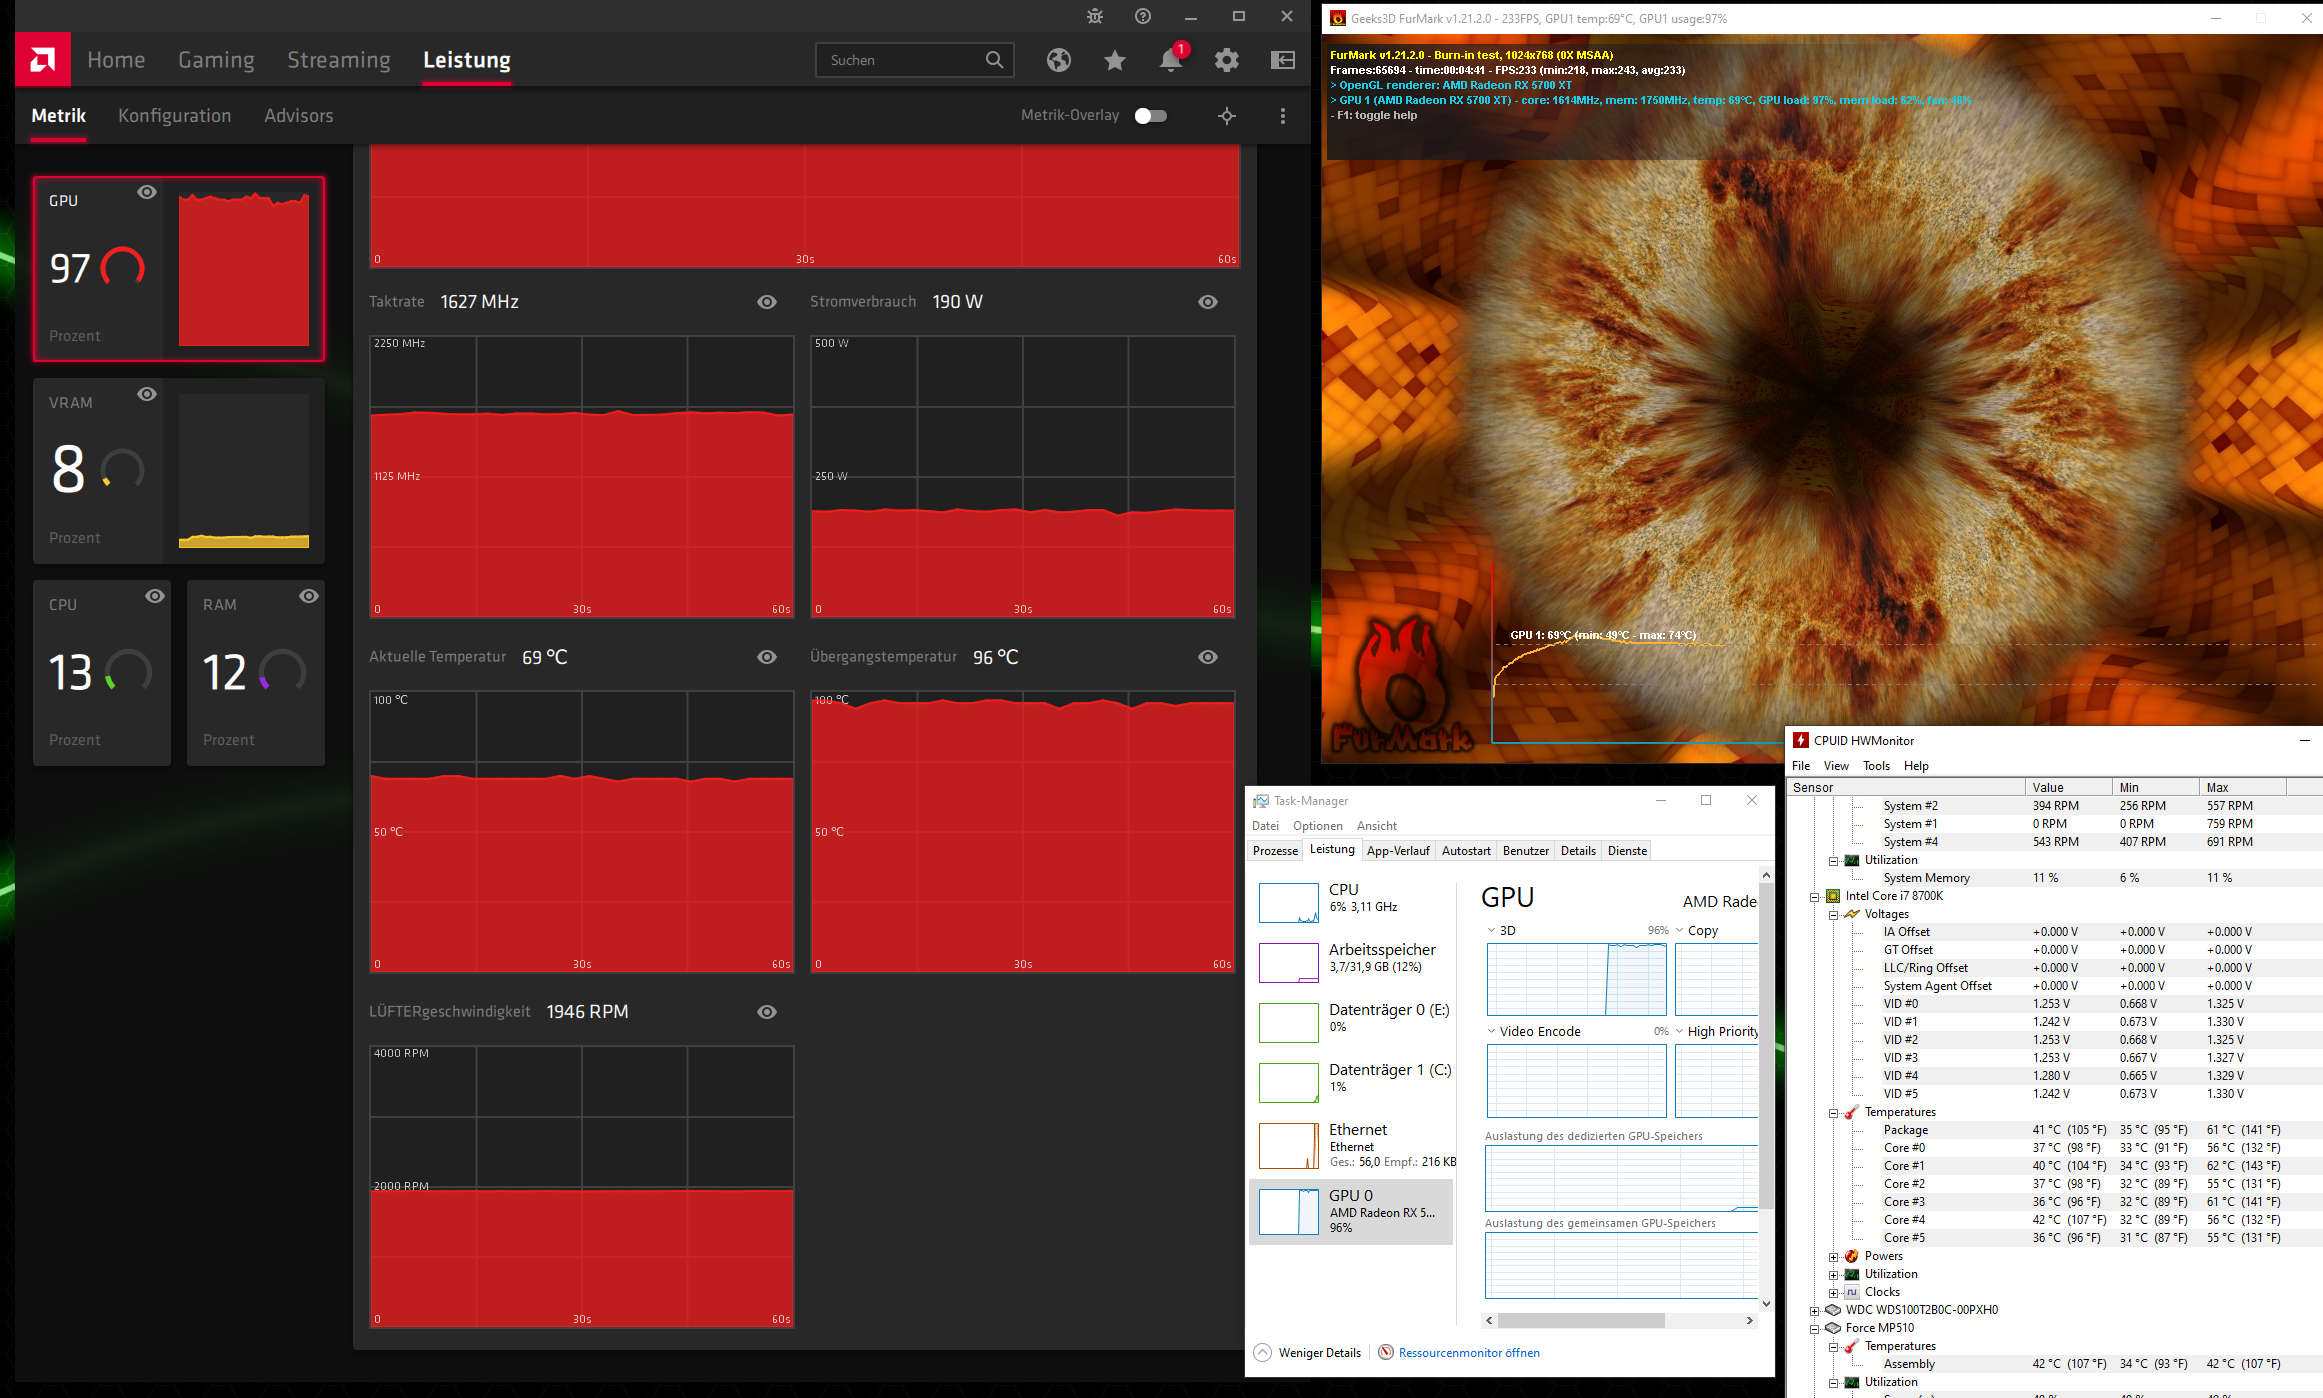Toggle RAM tile visibility eye
2323x1398 pixels.
click(x=309, y=596)
